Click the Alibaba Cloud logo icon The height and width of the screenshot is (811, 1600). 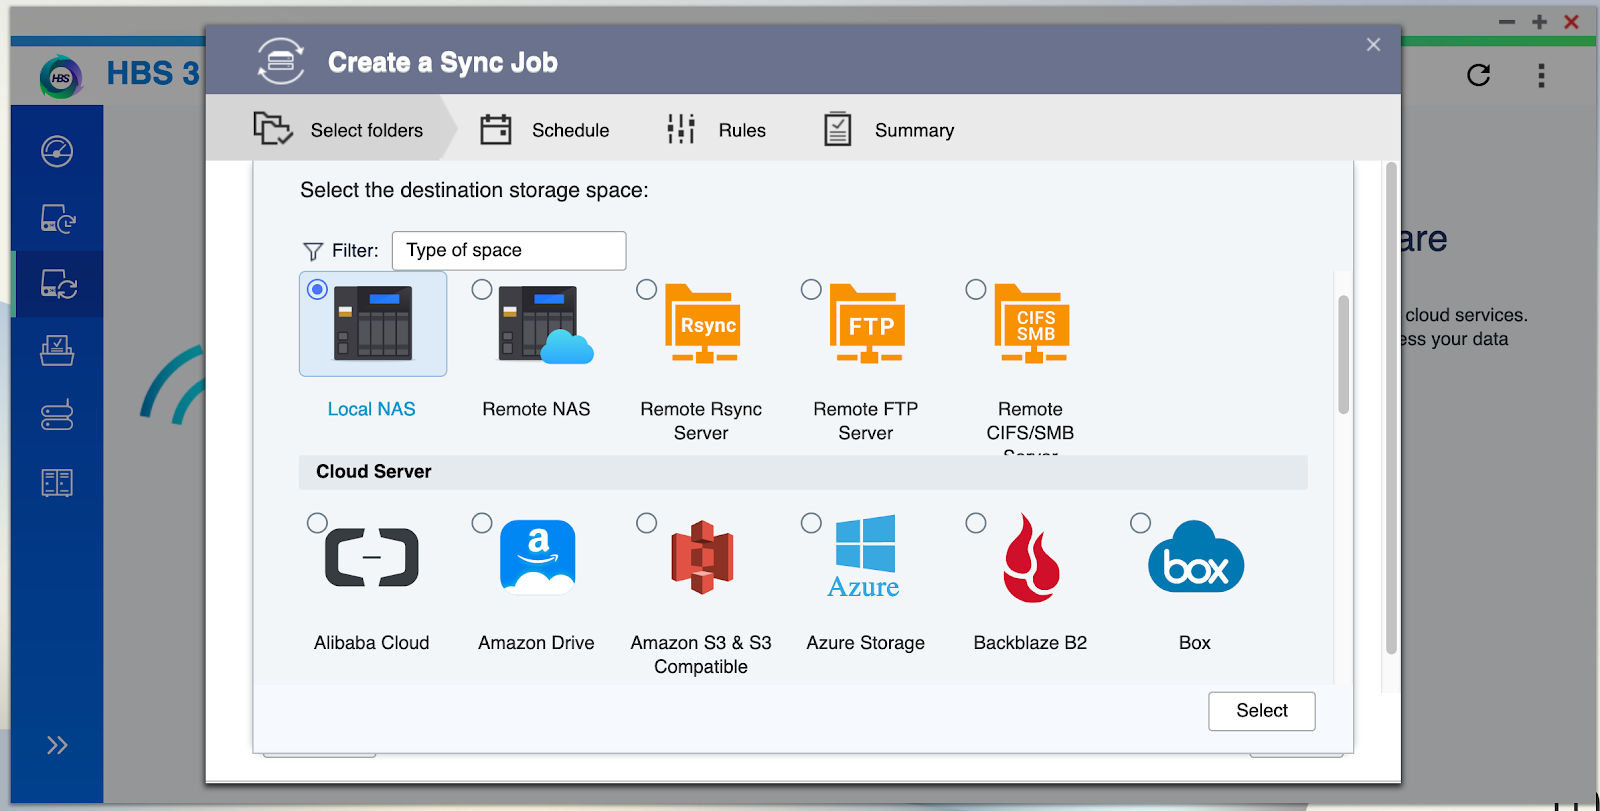(372, 557)
